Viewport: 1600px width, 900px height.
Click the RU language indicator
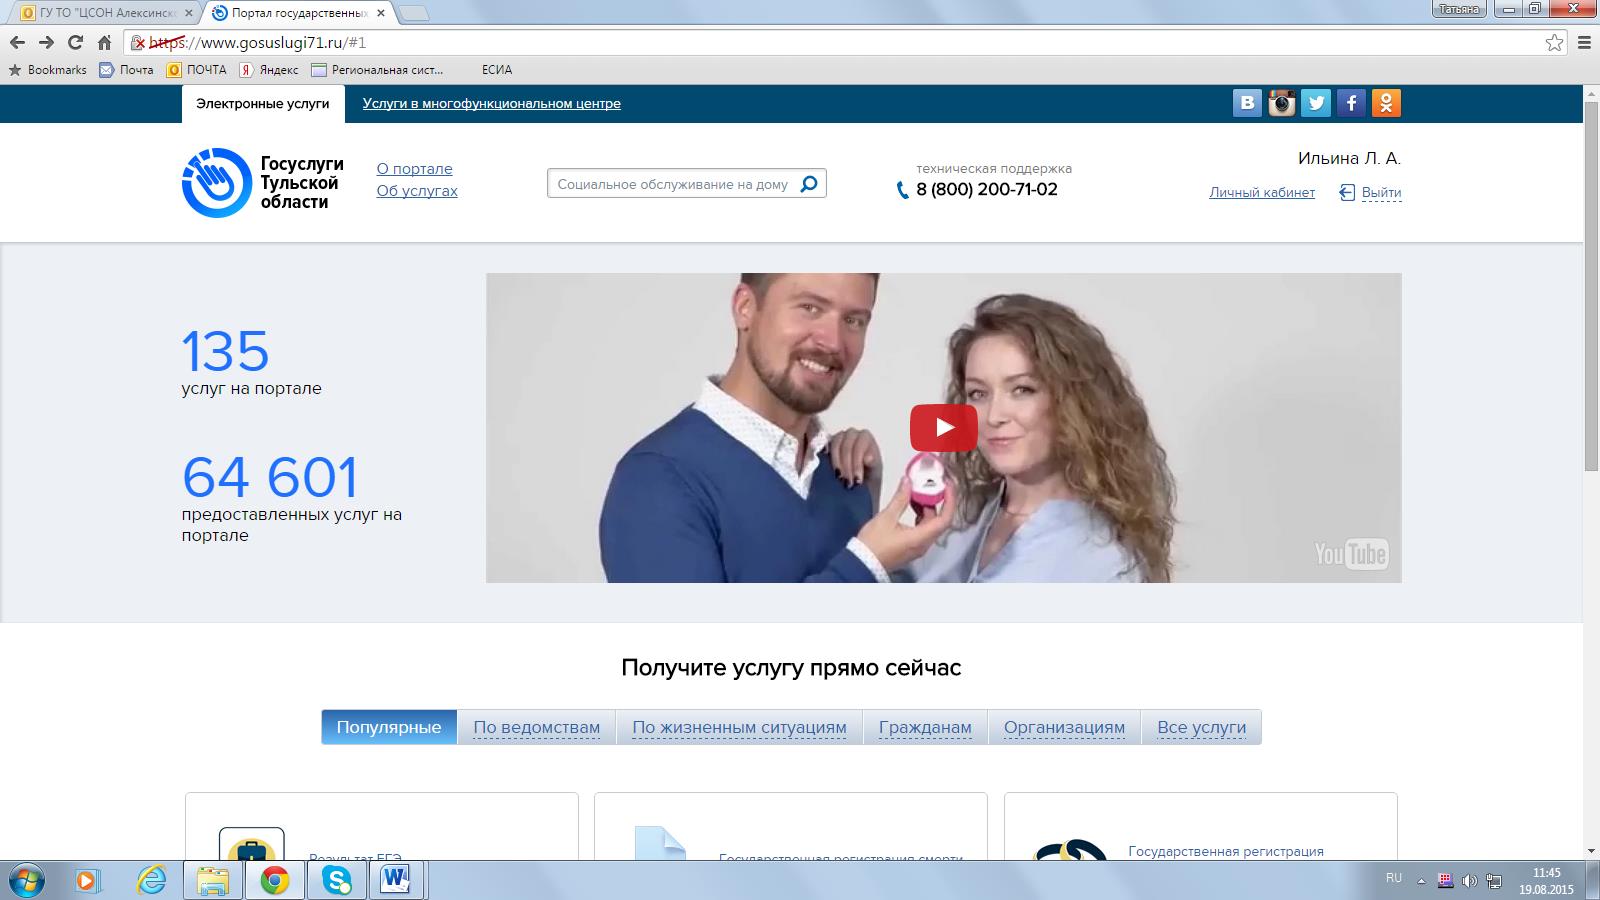coord(1393,878)
